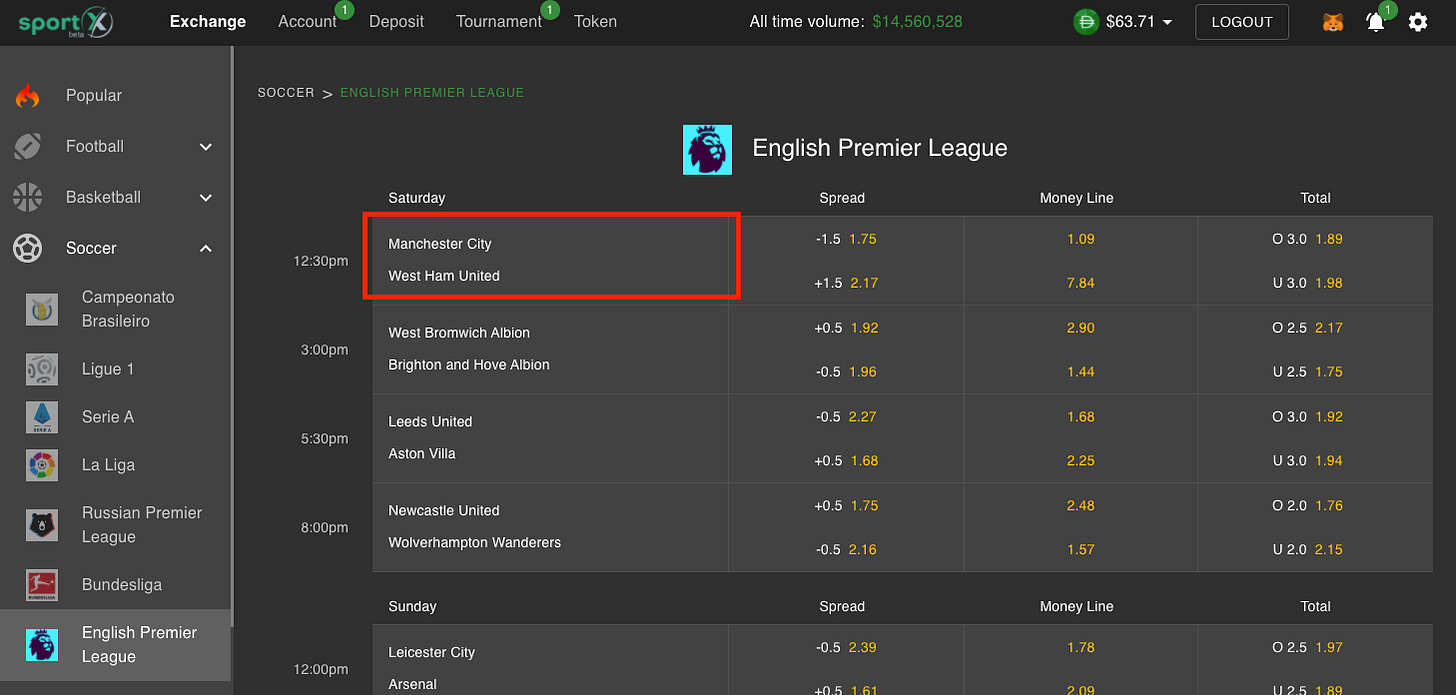Click English Premier League sidebar logo

[x=42, y=645]
